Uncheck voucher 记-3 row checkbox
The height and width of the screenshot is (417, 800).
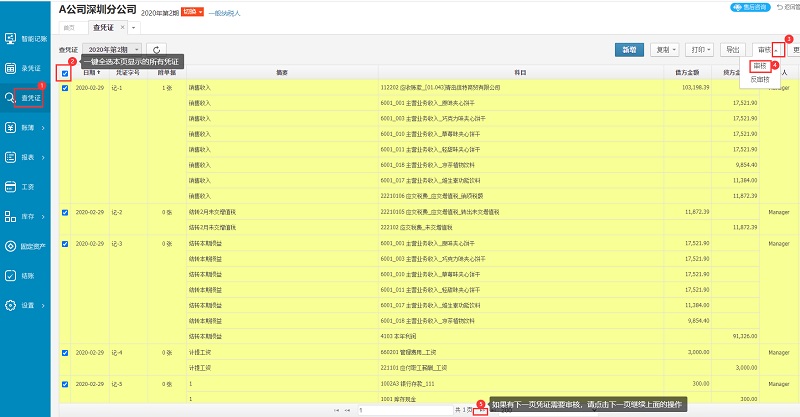[66, 243]
